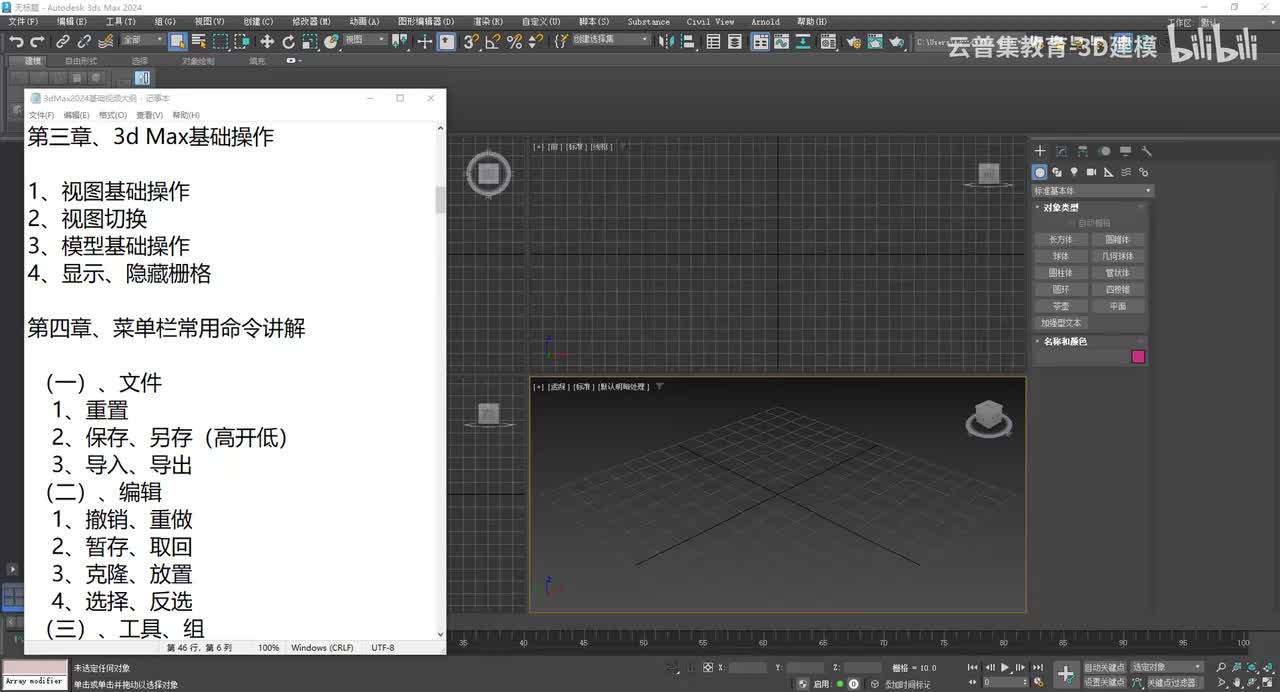Toggle the Angle Snap button

point(493,41)
